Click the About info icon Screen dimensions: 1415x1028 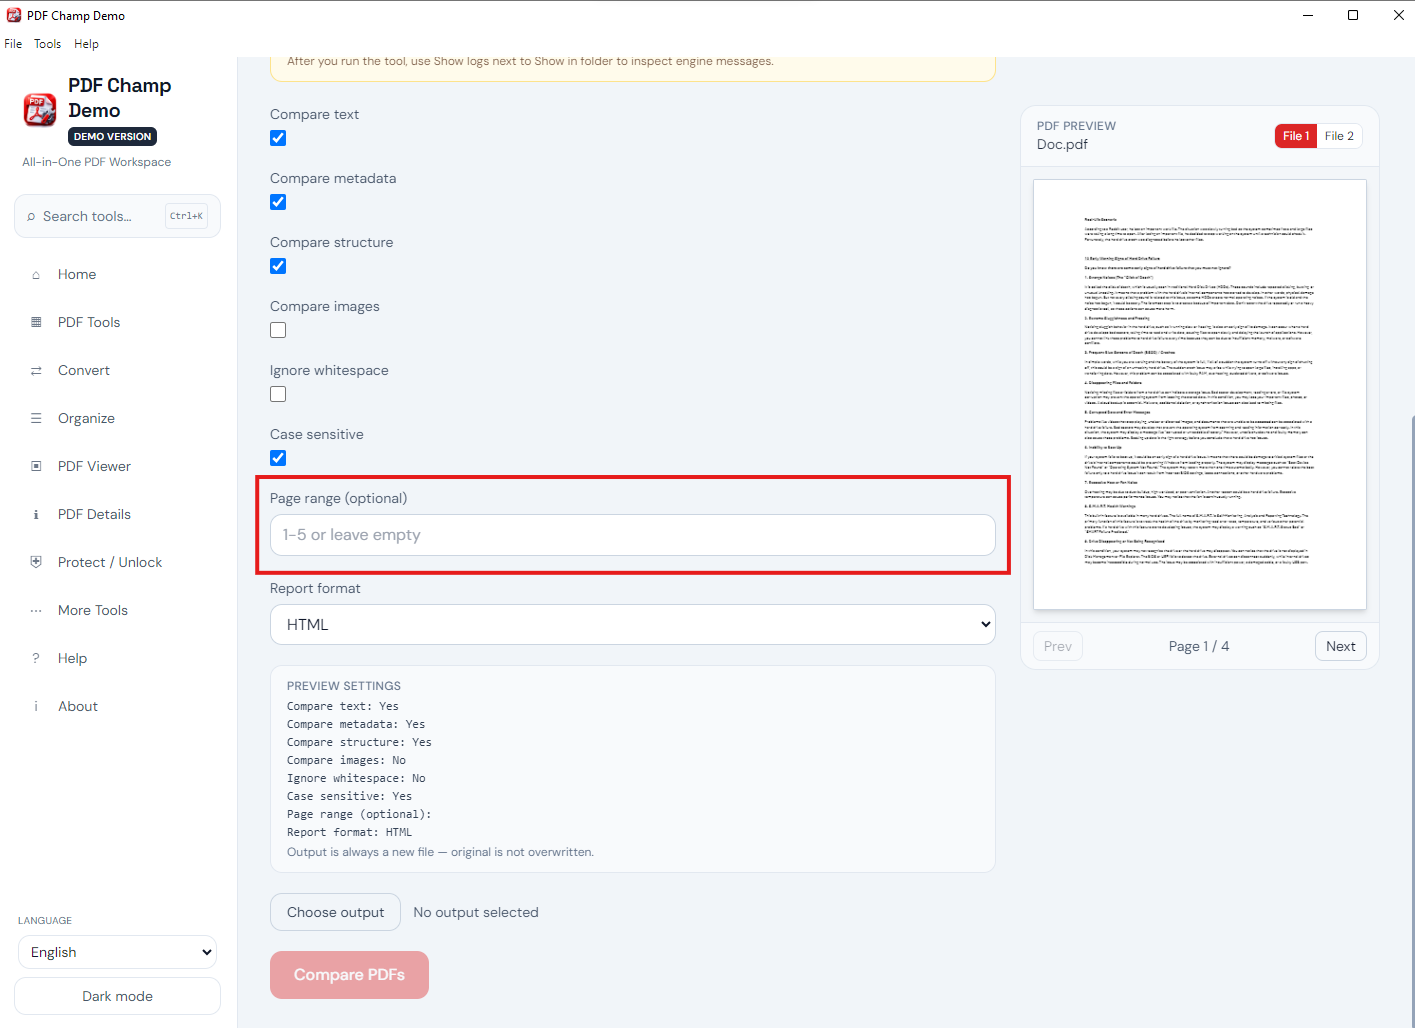point(36,707)
